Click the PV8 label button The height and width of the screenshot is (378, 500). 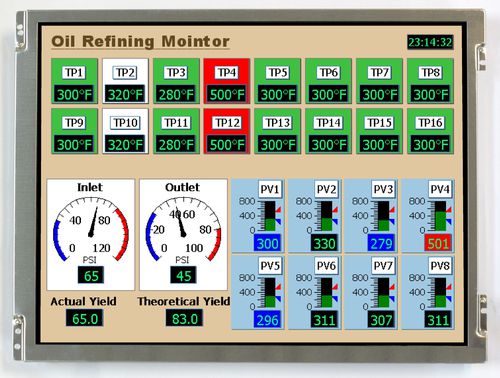440,266
